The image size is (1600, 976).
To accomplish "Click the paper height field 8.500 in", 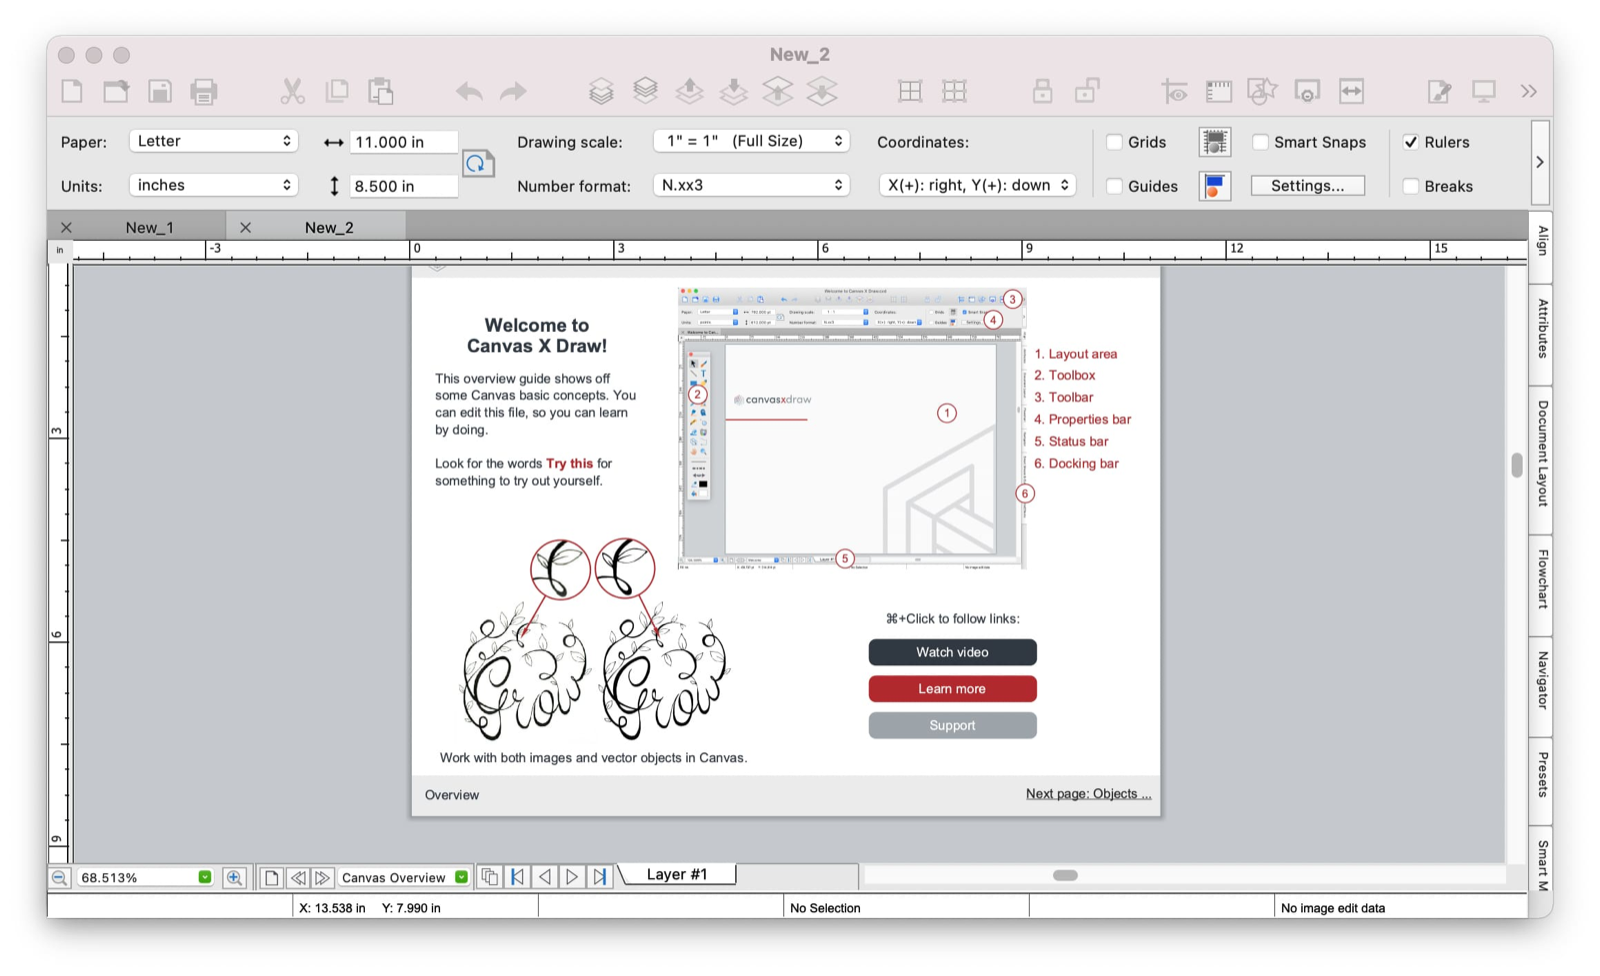I will pos(403,186).
